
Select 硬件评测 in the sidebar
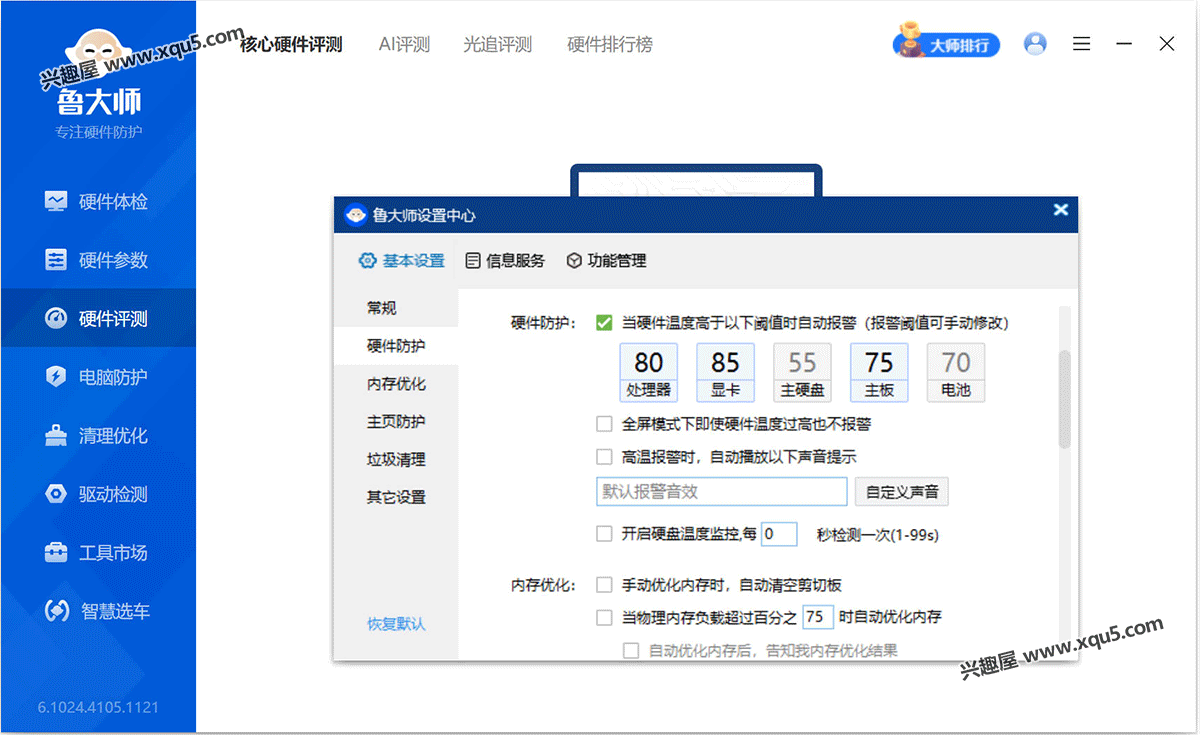click(x=98, y=319)
